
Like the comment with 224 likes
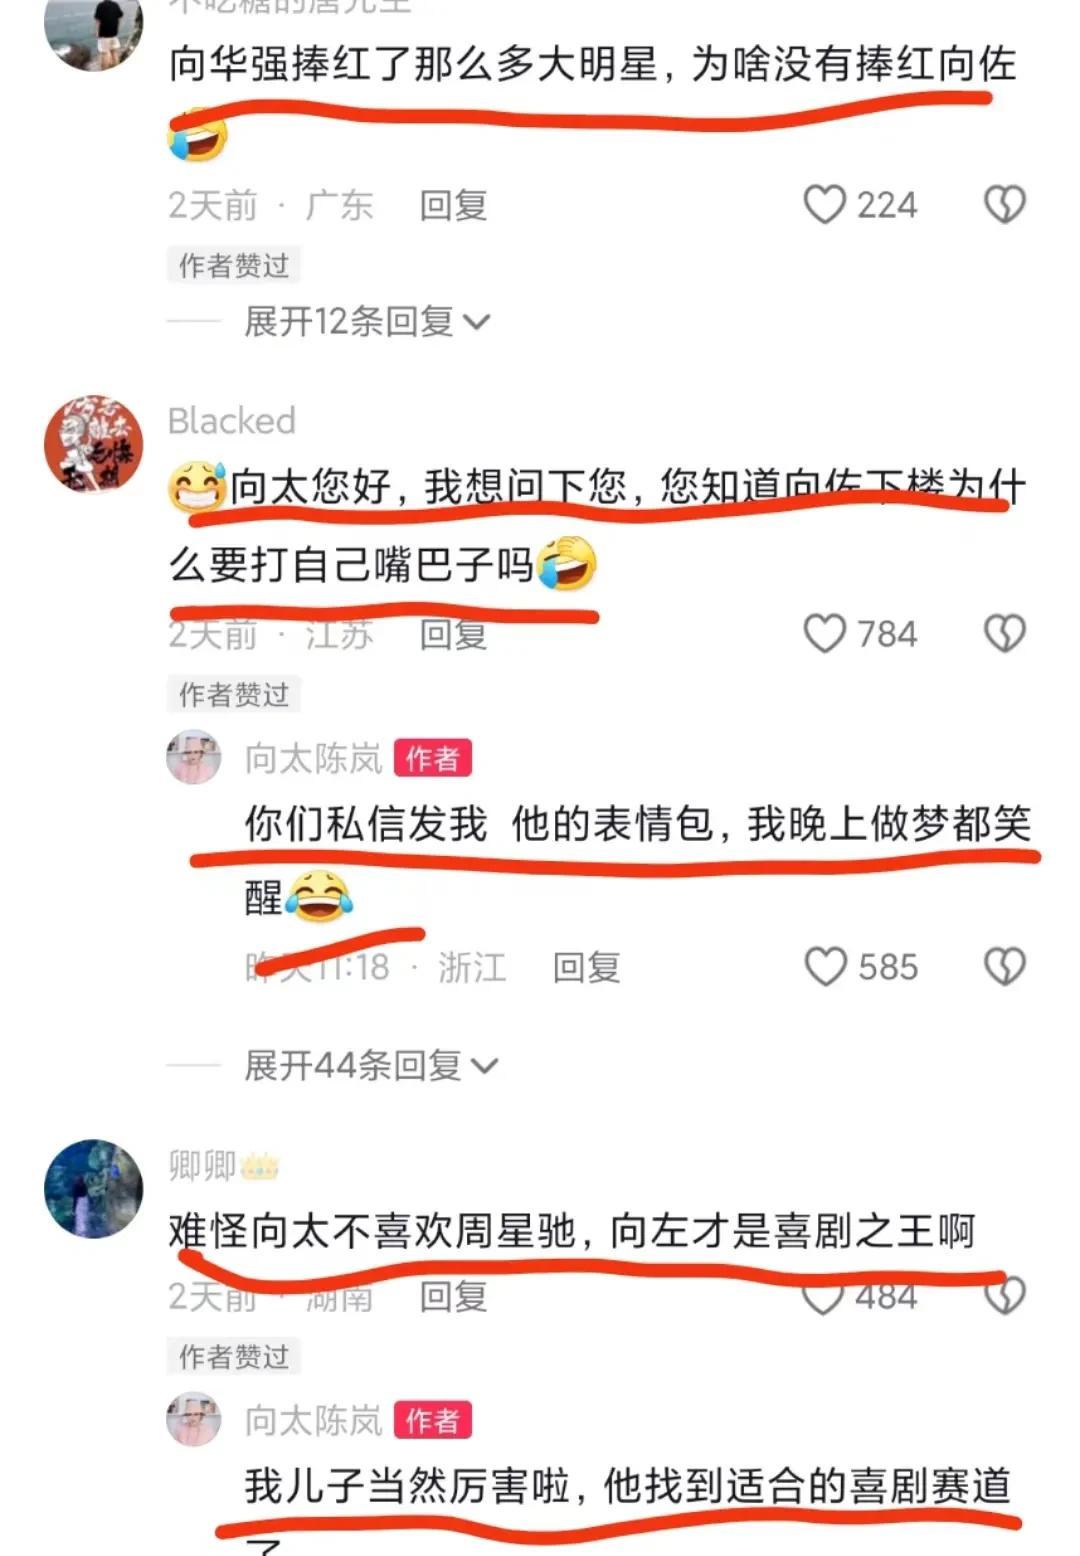pyautogui.click(x=825, y=205)
